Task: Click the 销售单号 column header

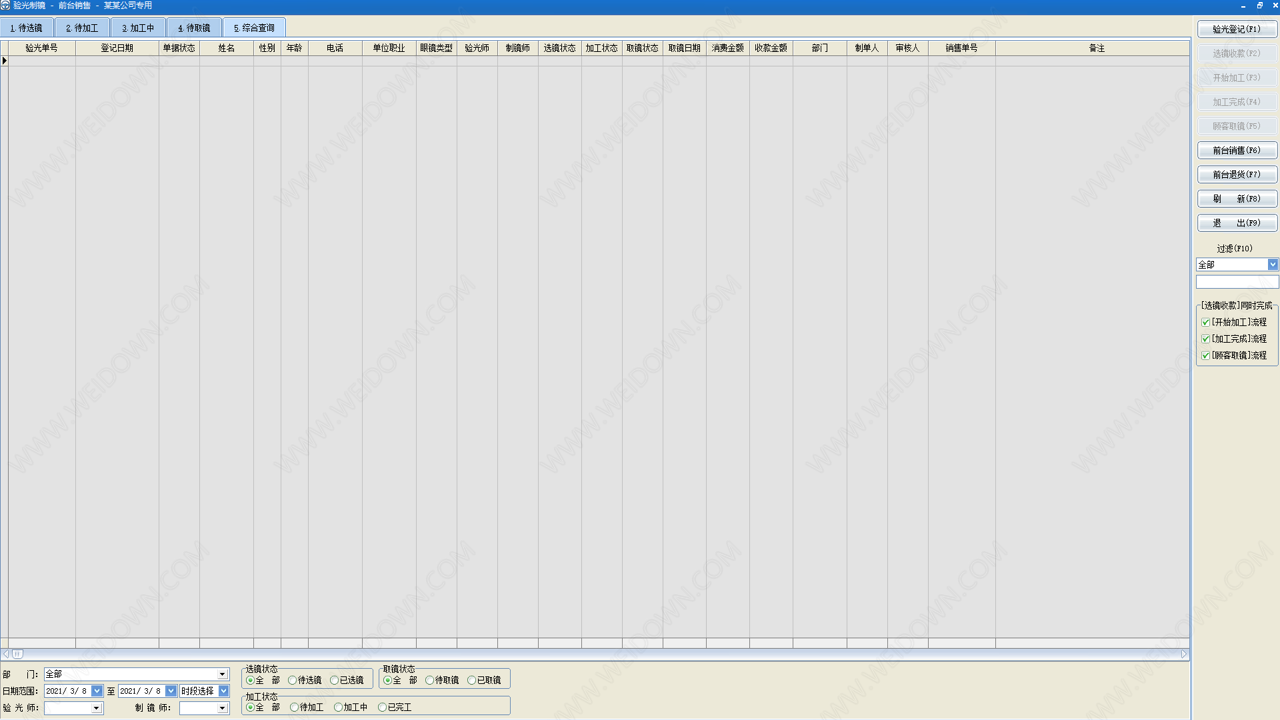Action: [x=962, y=48]
